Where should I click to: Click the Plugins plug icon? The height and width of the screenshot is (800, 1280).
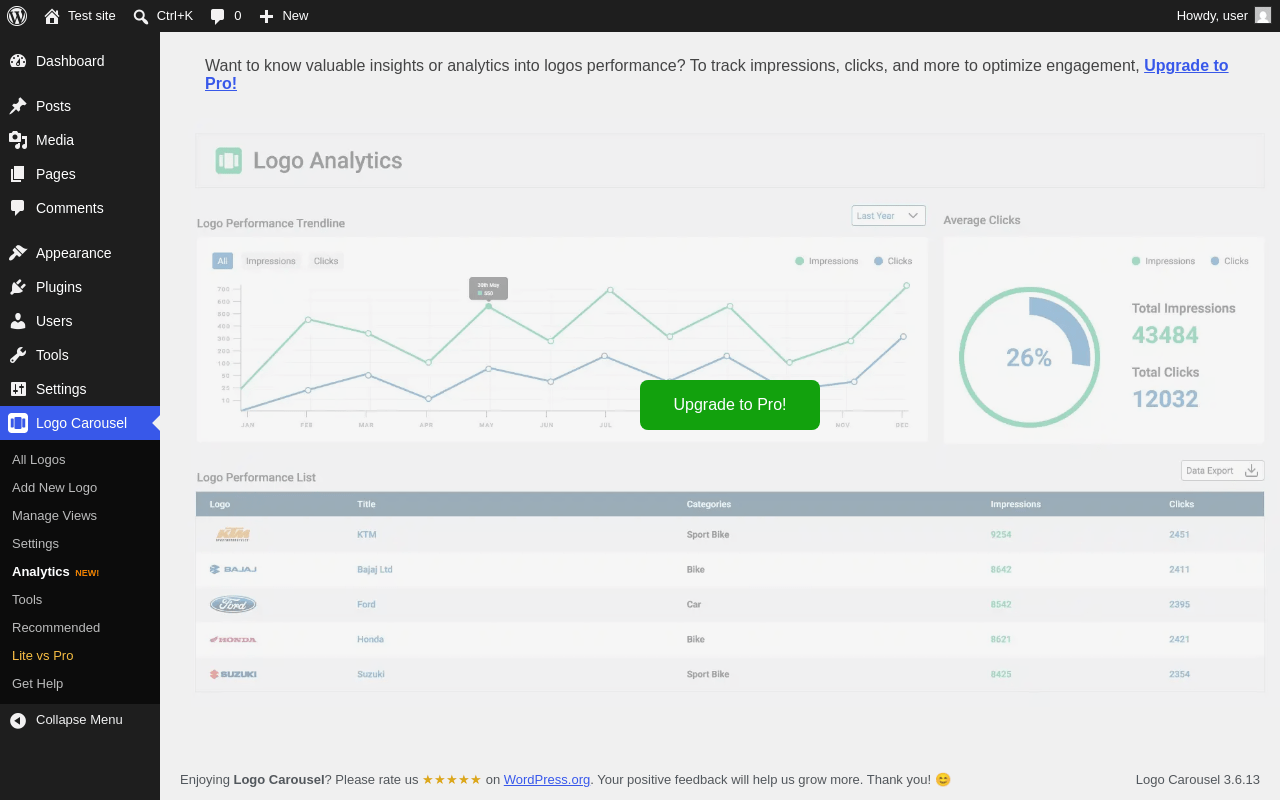[18, 287]
